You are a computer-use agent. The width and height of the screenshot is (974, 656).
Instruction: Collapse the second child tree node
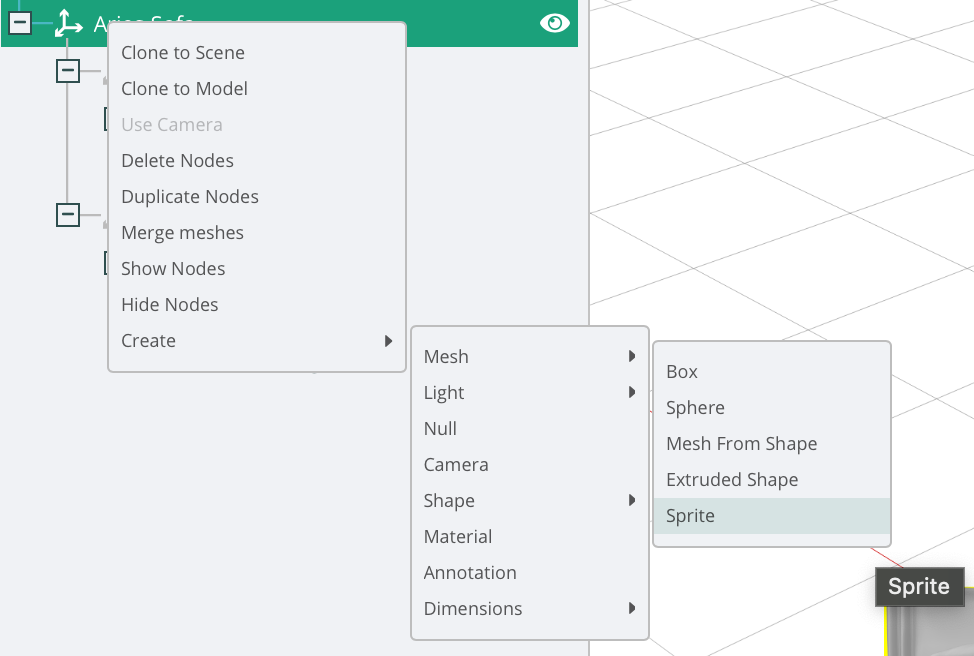point(68,214)
